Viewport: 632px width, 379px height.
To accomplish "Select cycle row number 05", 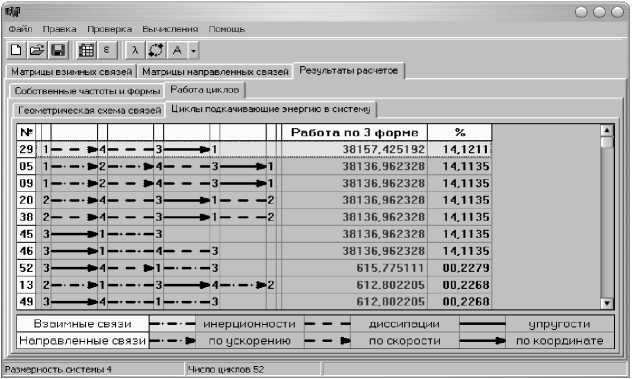I will point(254,166).
